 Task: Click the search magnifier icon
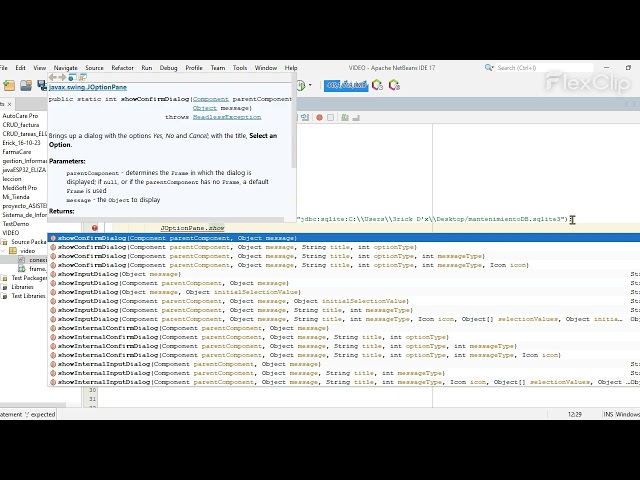489,68
